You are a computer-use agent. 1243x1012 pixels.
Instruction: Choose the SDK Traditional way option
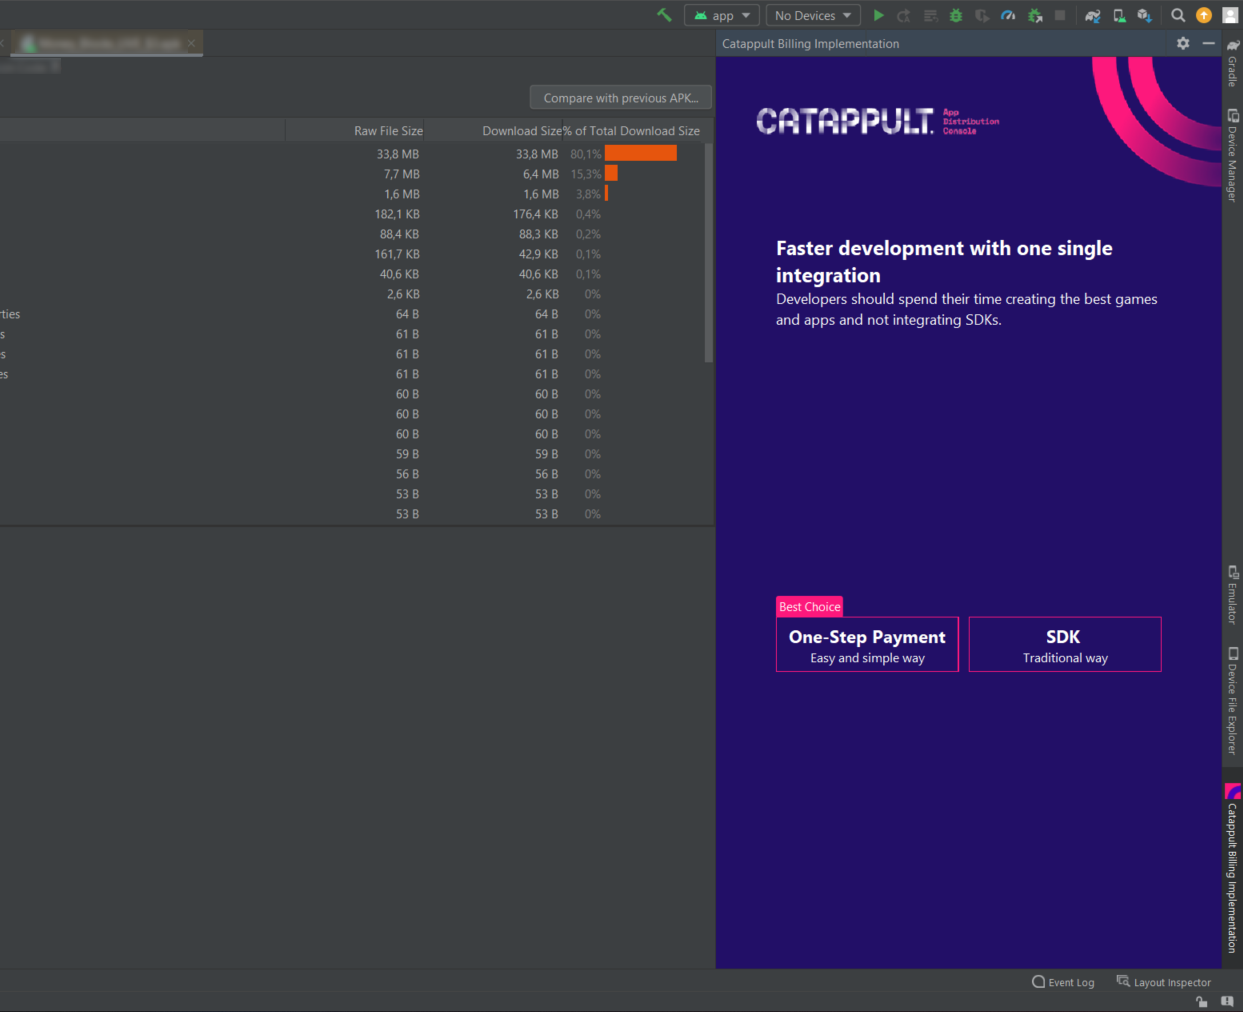point(1064,645)
